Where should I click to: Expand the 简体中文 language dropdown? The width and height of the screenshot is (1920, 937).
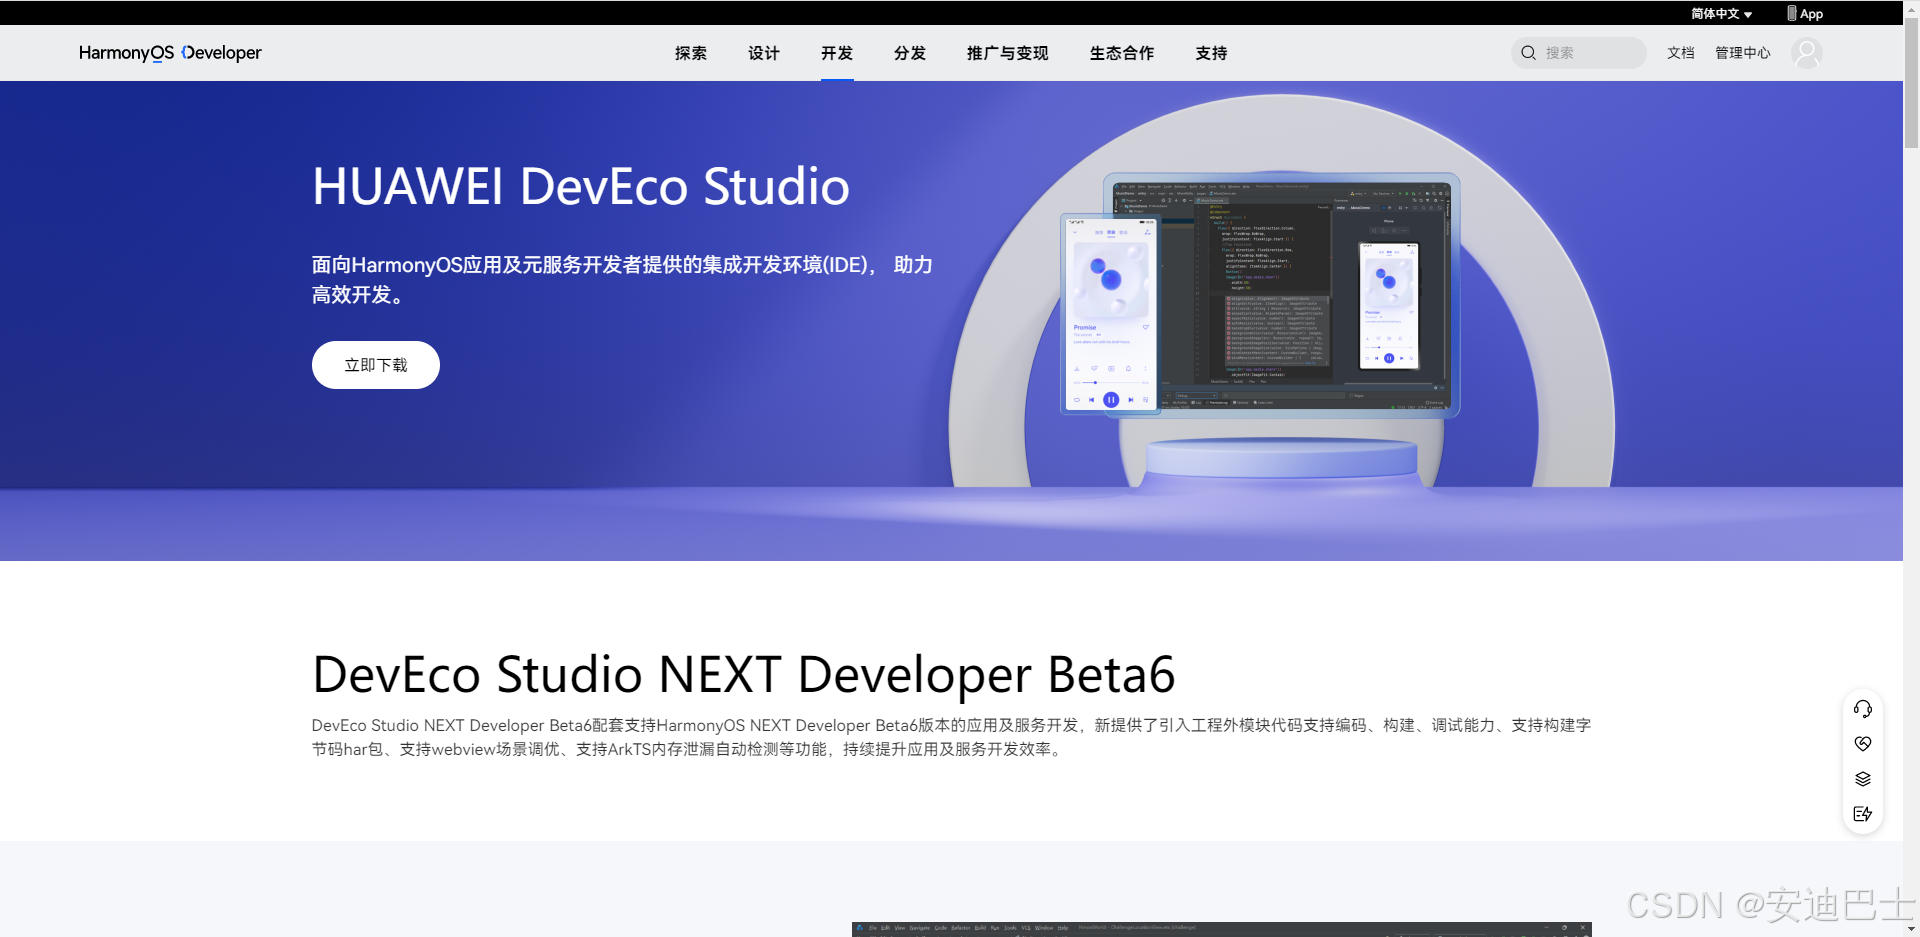click(1722, 14)
